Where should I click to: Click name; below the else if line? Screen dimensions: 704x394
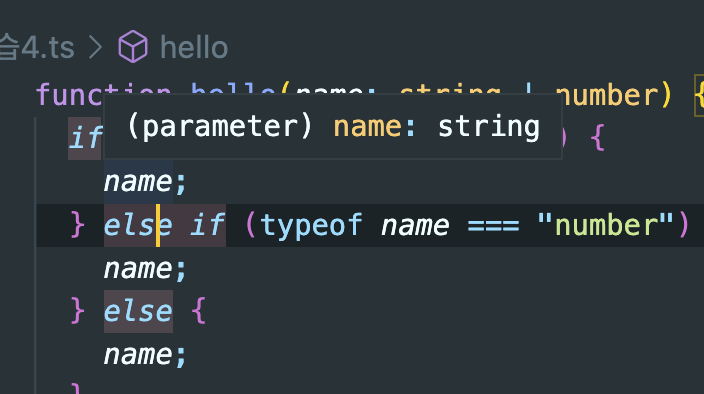(145, 269)
